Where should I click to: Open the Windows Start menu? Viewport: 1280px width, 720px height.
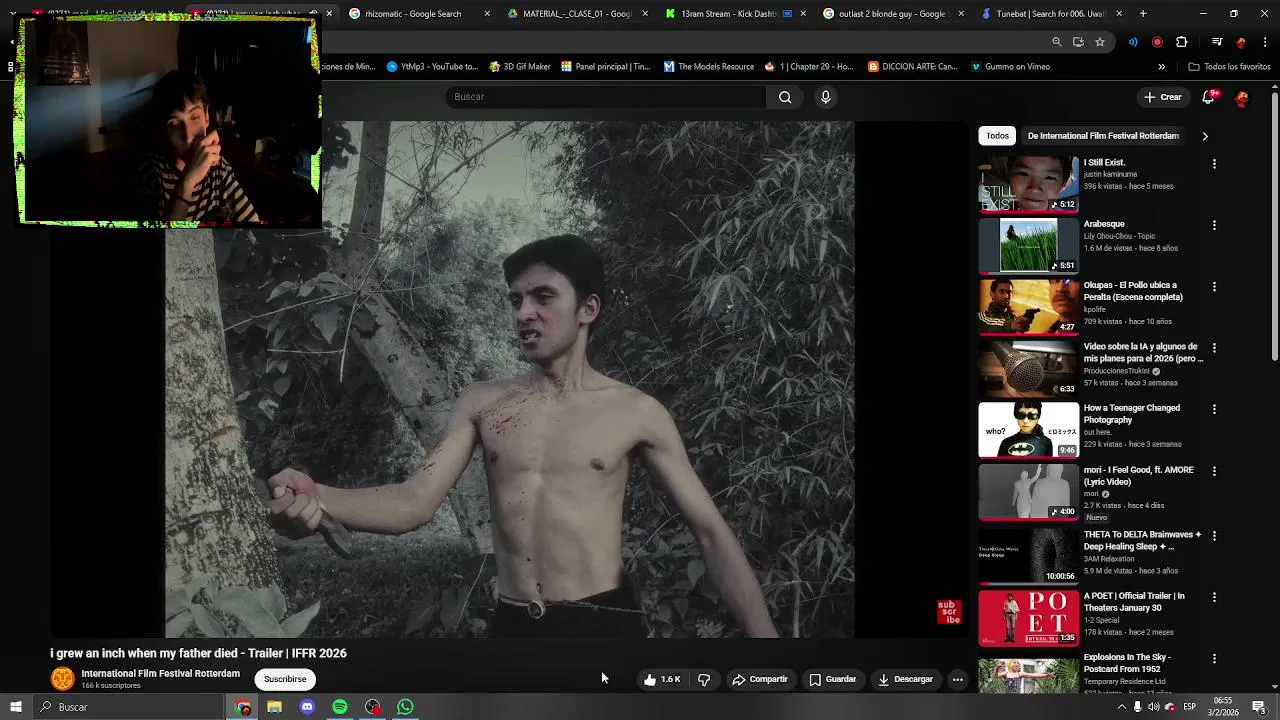pos(16,707)
